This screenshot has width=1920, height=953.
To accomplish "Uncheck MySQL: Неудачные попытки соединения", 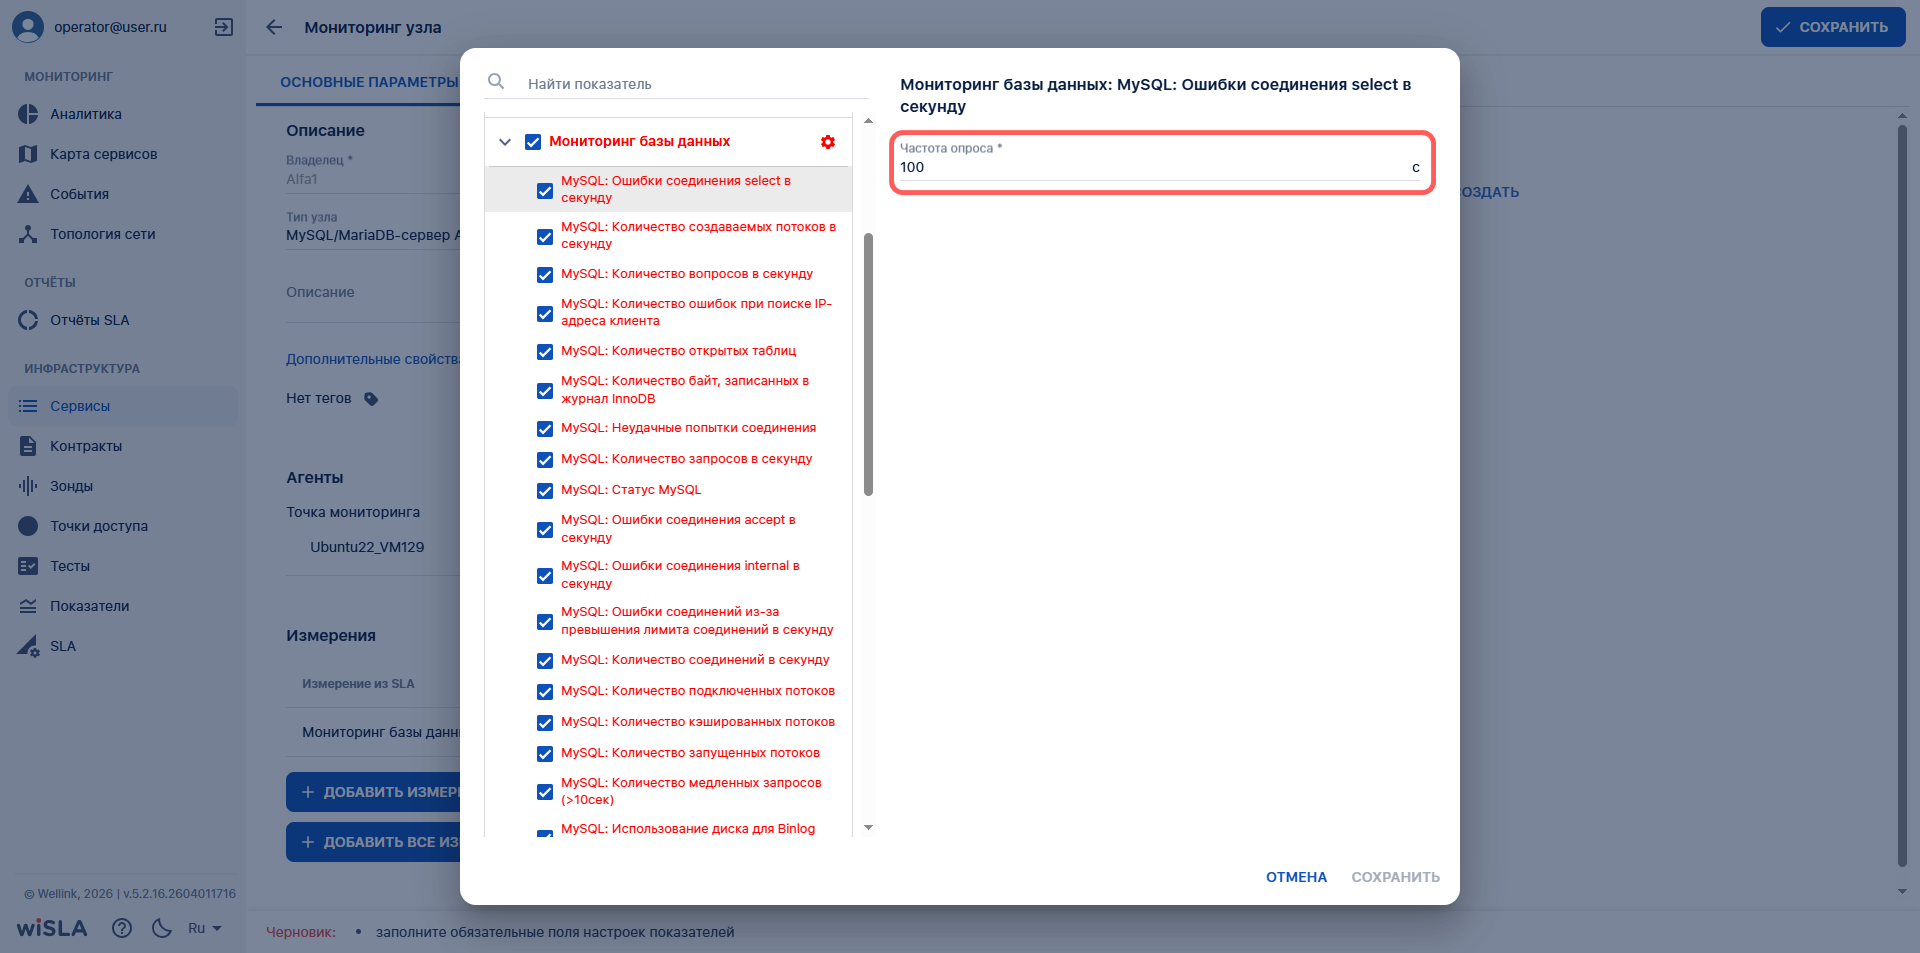I will click(x=545, y=428).
